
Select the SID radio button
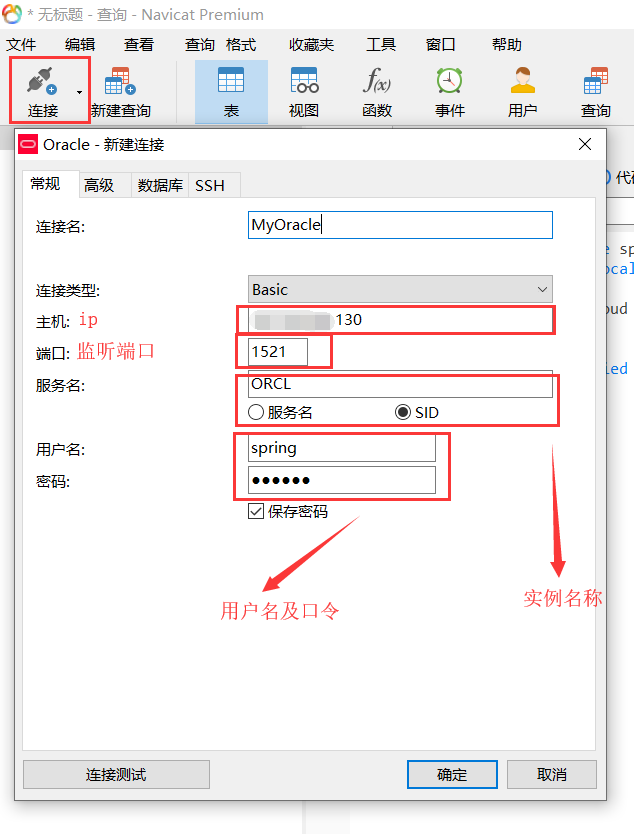[x=403, y=412]
